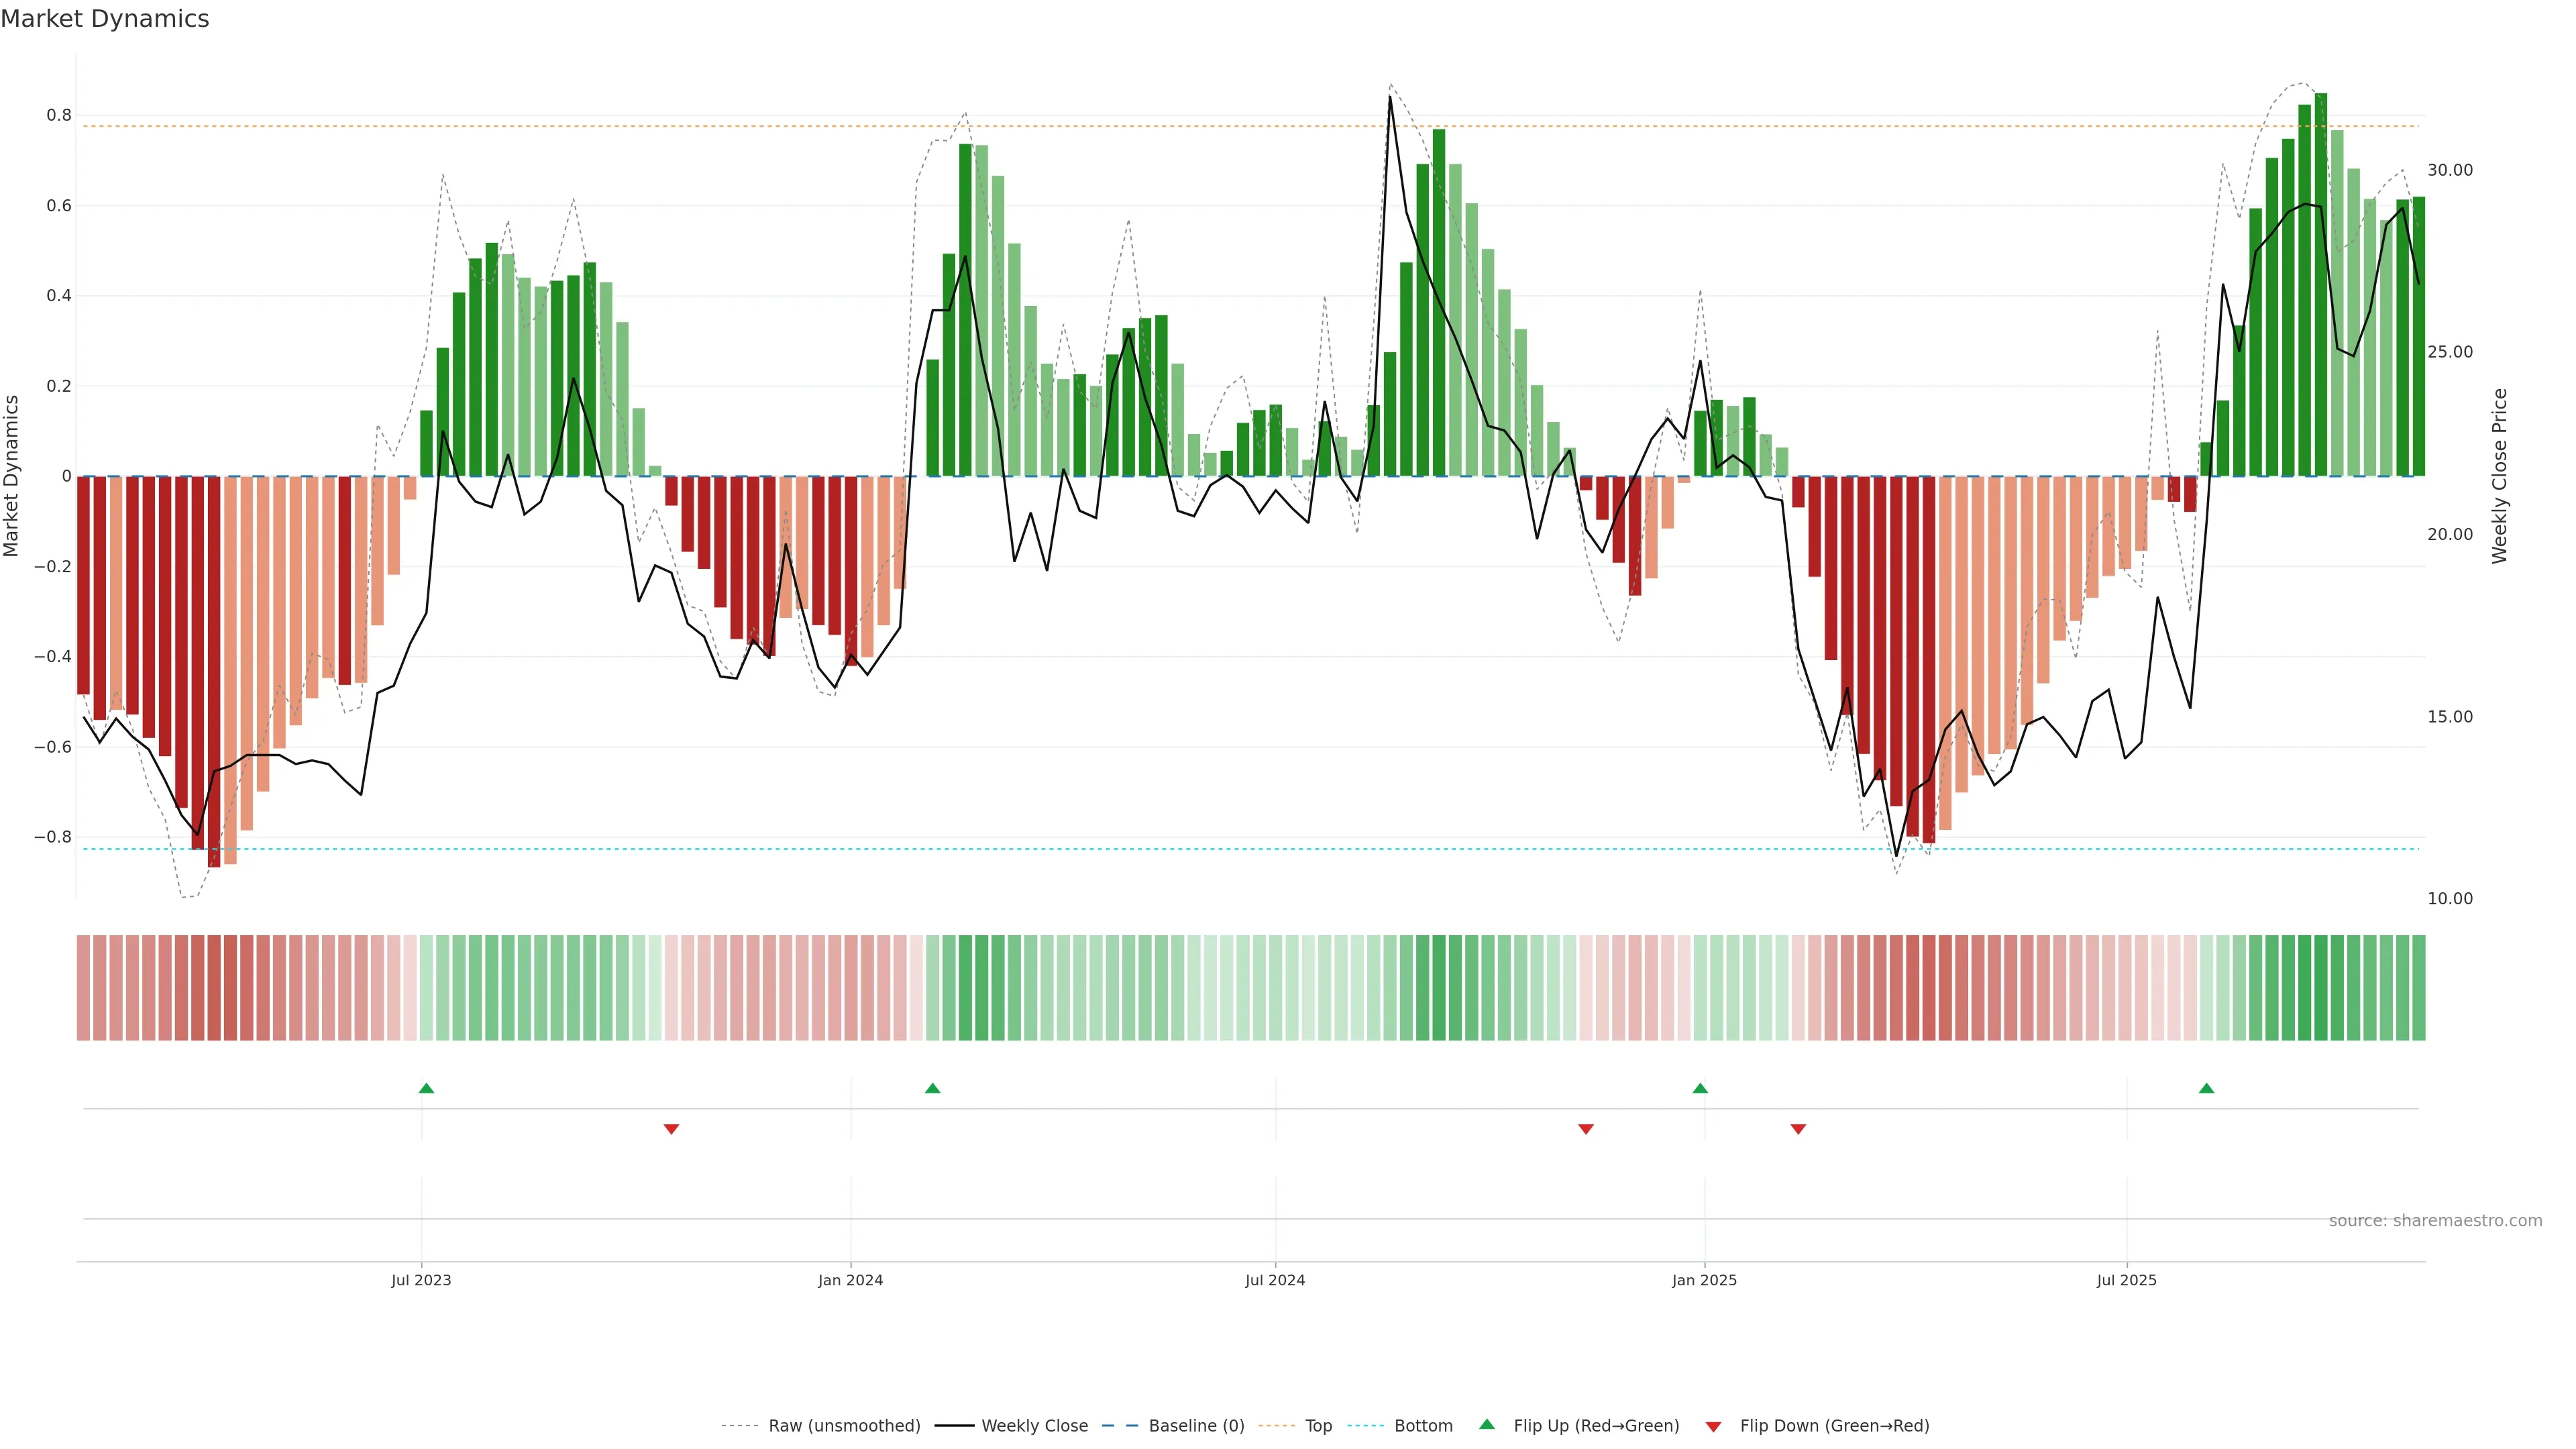Image resolution: width=2576 pixels, height=1449 pixels.
Task: Toggle the Baseline (0) legend entry
Action: (1196, 1426)
